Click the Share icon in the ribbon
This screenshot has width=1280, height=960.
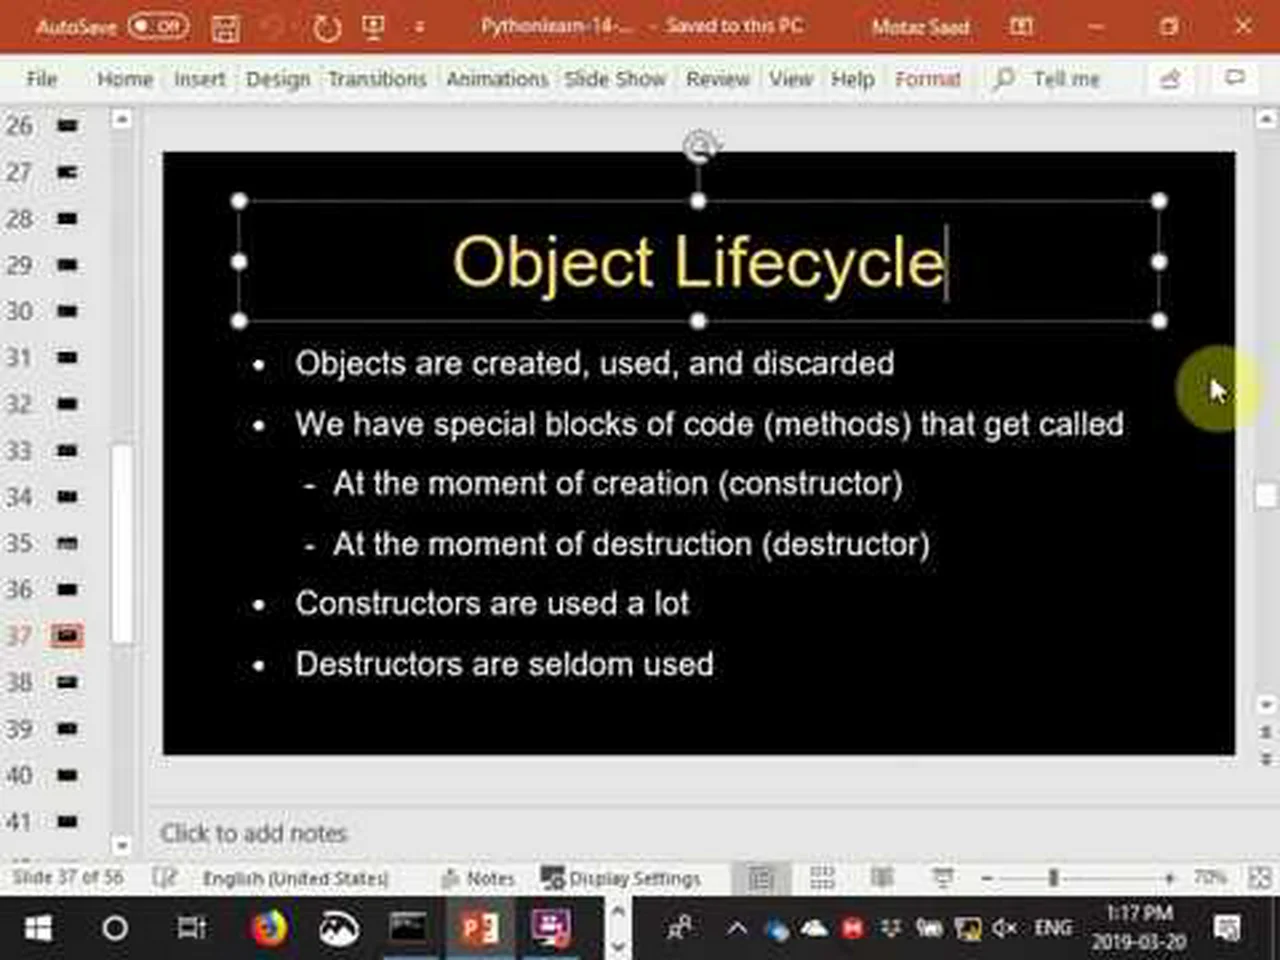1170,78
